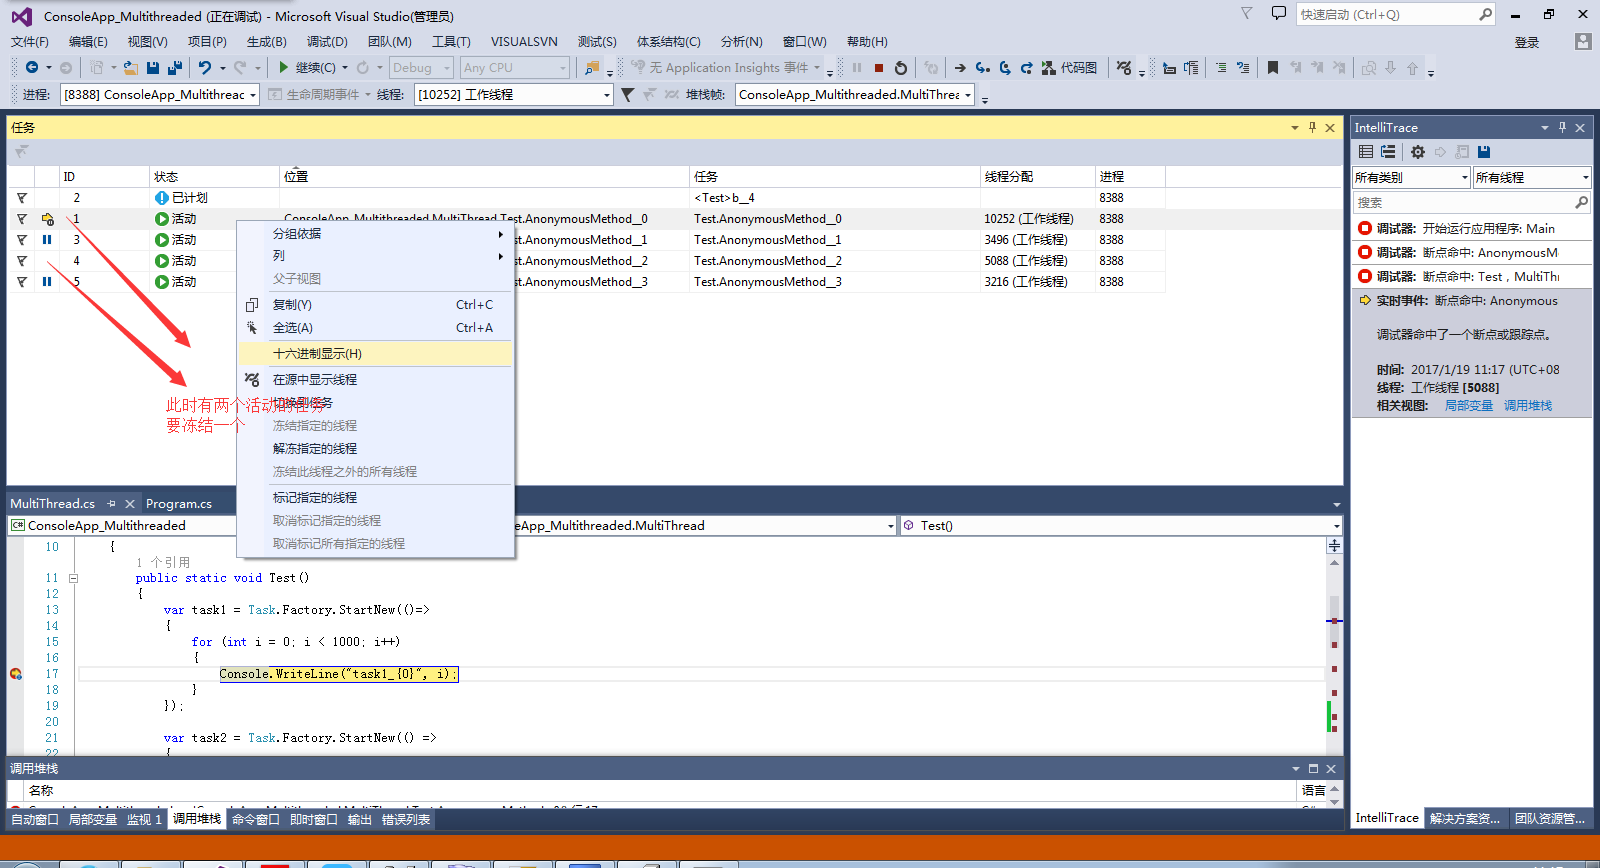Screen dimensions: 1600x868
Task: Open the Debug configuration dropdown
Action: pos(422,68)
